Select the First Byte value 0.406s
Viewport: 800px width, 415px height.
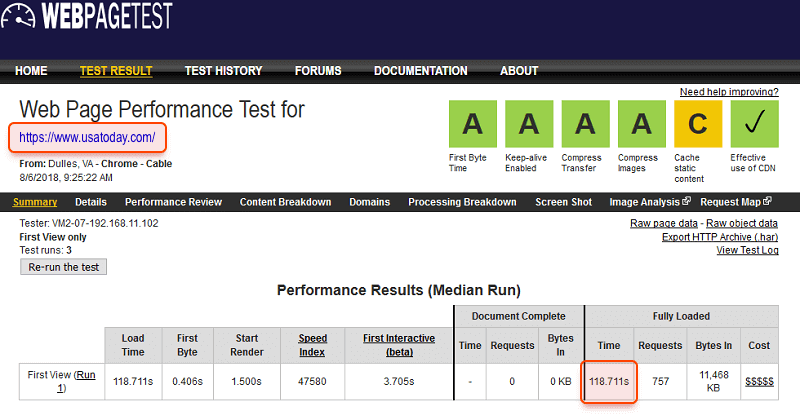click(187, 381)
